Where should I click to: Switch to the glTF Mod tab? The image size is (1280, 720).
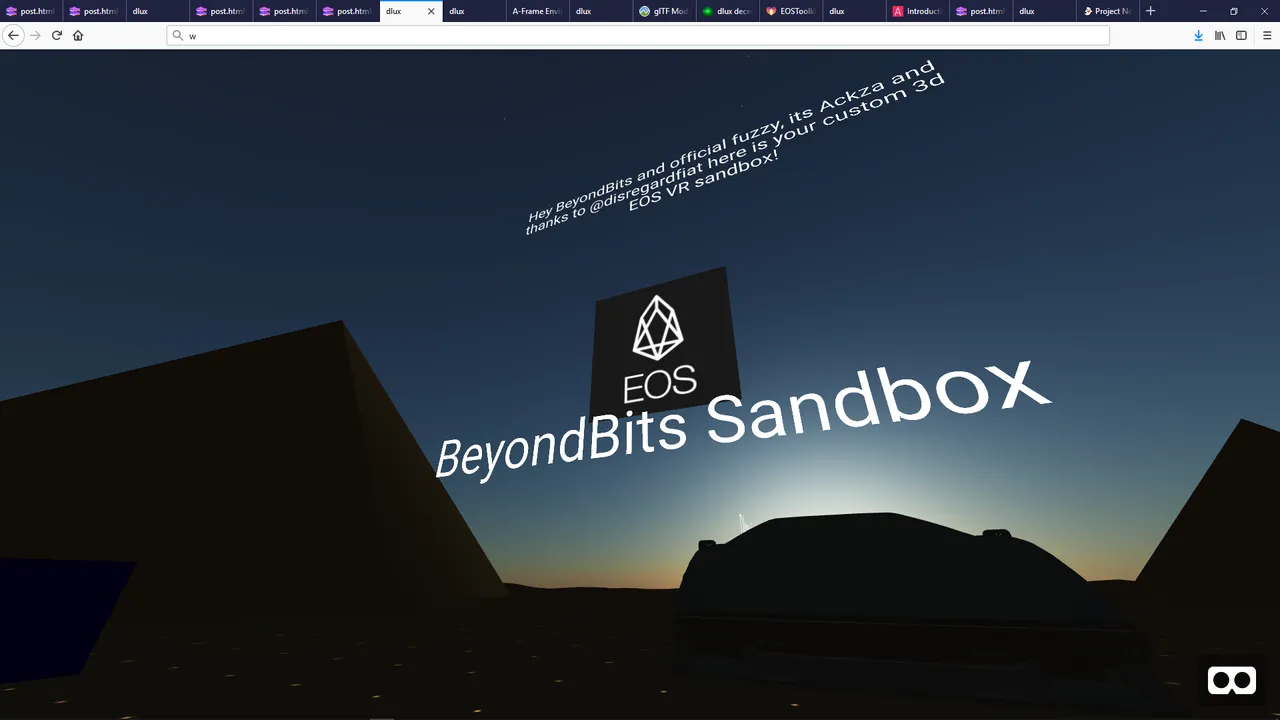(x=664, y=11)
